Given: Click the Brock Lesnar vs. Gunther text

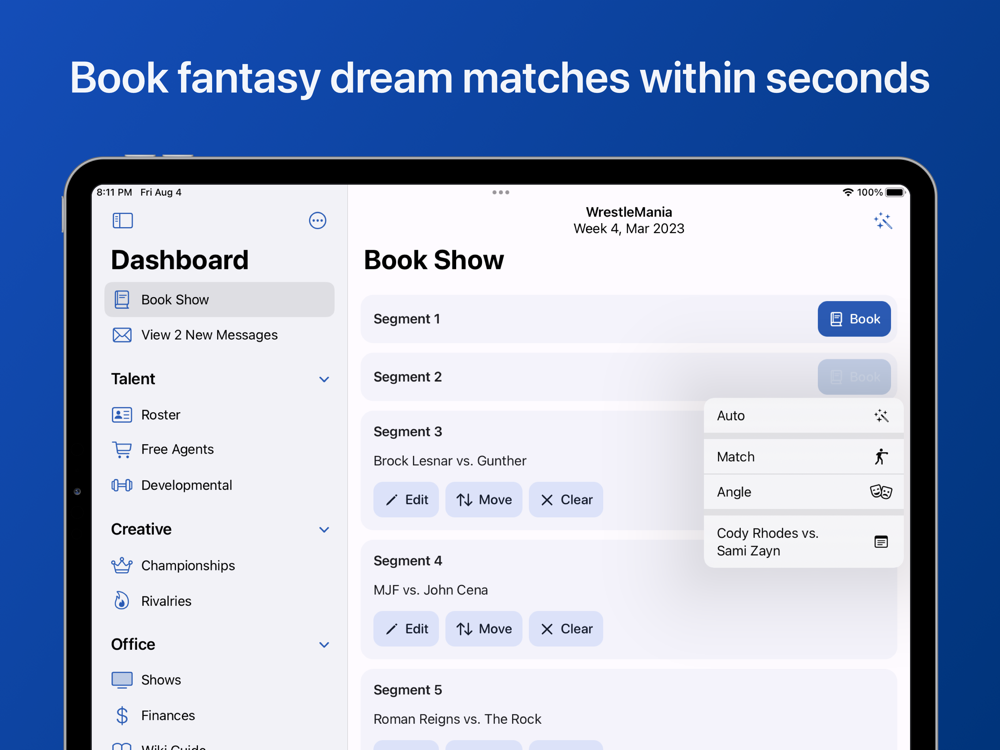Looking at the screenshot, I should [x=450, y=460].
